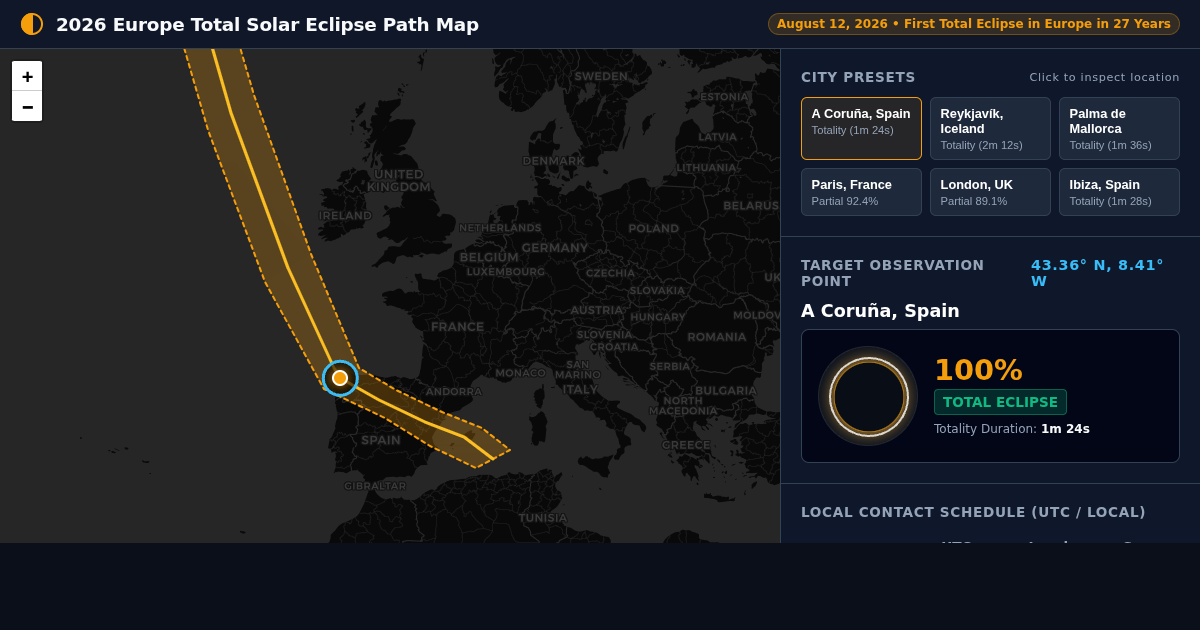The height and width of the screenshot is (630, 1200).
Task: Click the POLAND label on the map
Action: tap(654, 229)
